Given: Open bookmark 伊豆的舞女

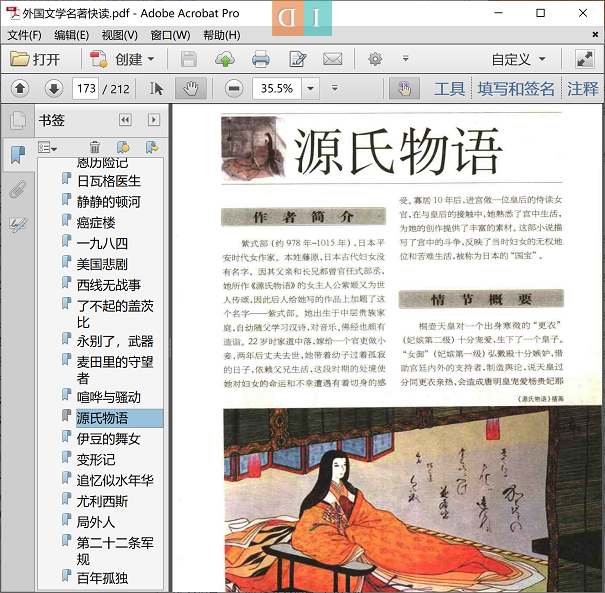Looking at the screenshot, I should click(108, 439).
